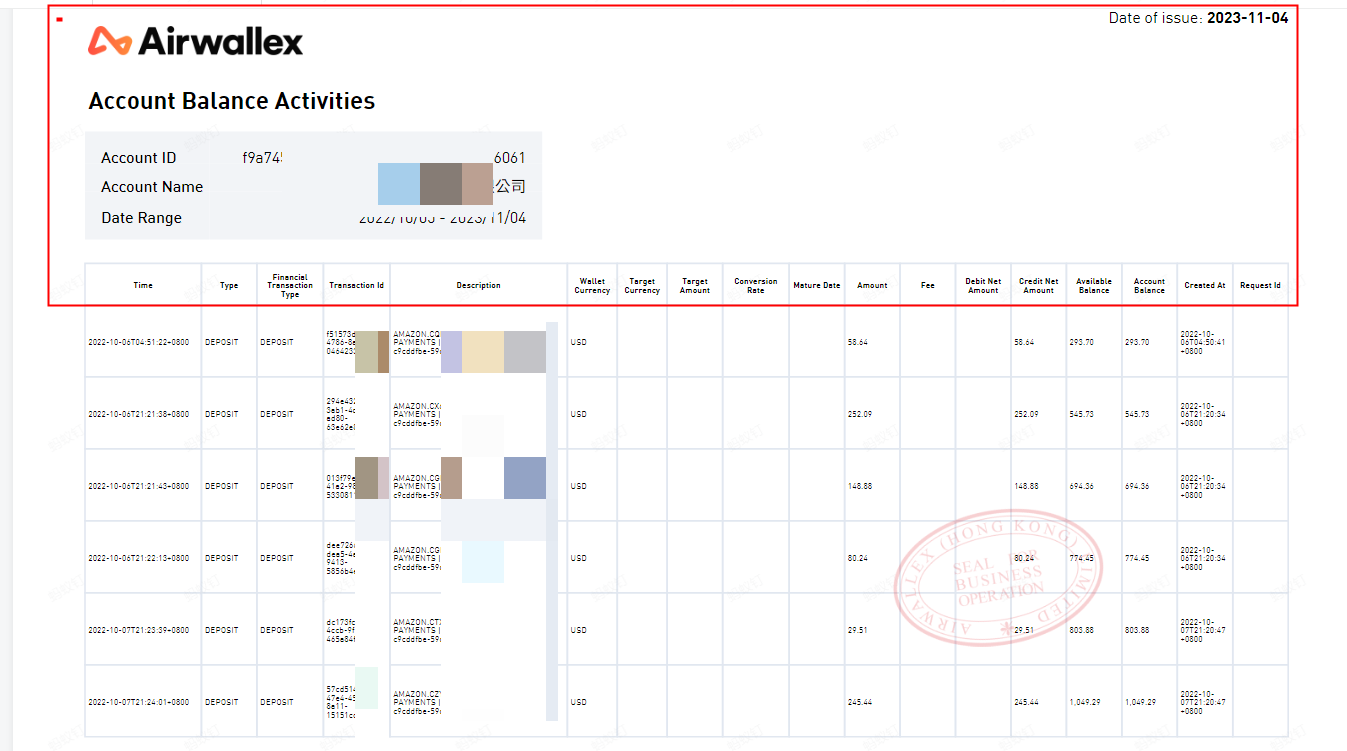The height and width of the screenshot is (751, 1347).
Task: Click the Request Id column header
Action: 1260,285
